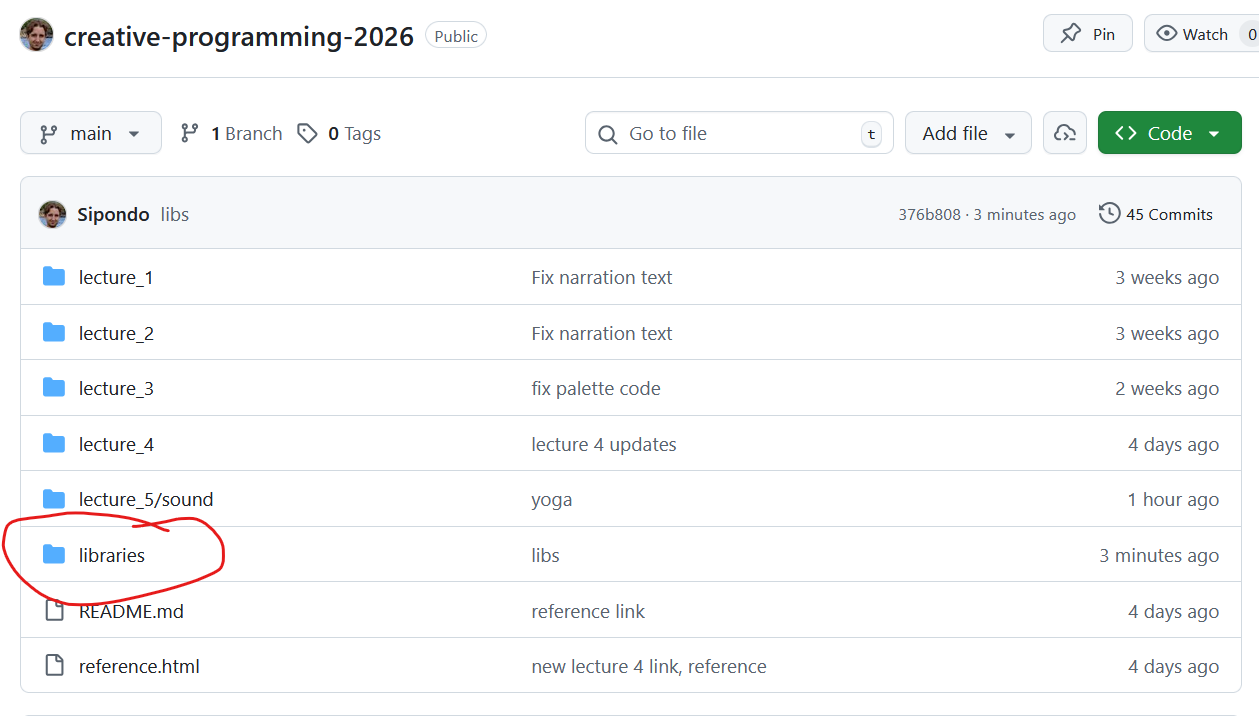This screenshot has width=1259, height=716.
Task: Click the Go to file search box
Action: coord(738,133)
